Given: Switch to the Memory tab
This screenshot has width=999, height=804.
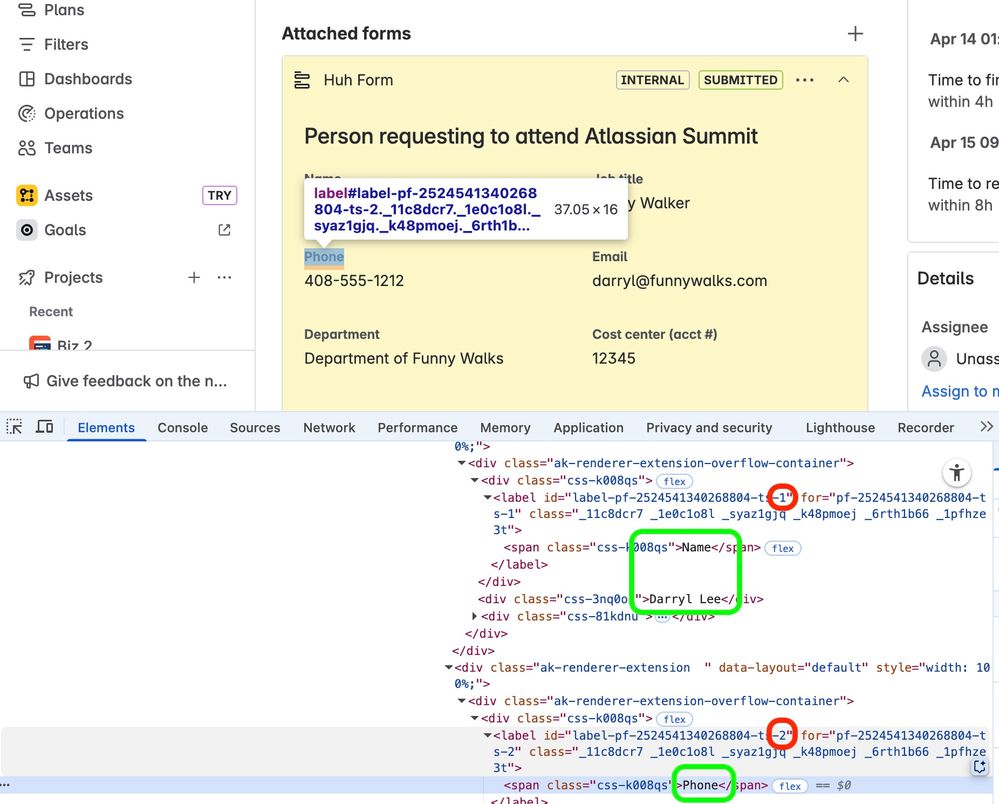Looking at the screenshot, I should click(x=505, y=427).
